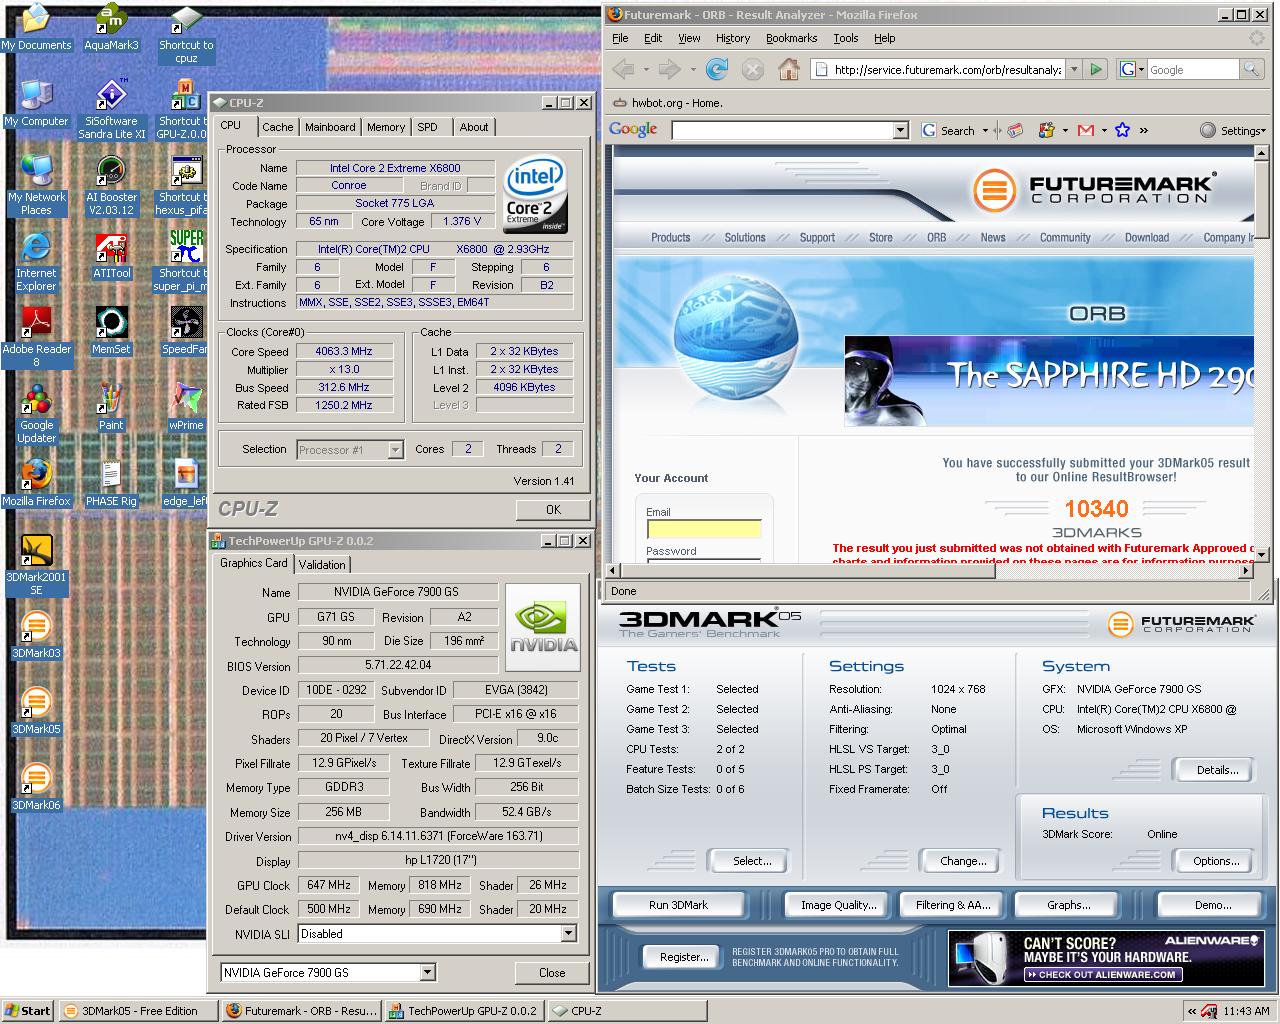Expand Google toolbar more buttons chevron
Screen dimensions: 1280x1024
click(1143, 130)
